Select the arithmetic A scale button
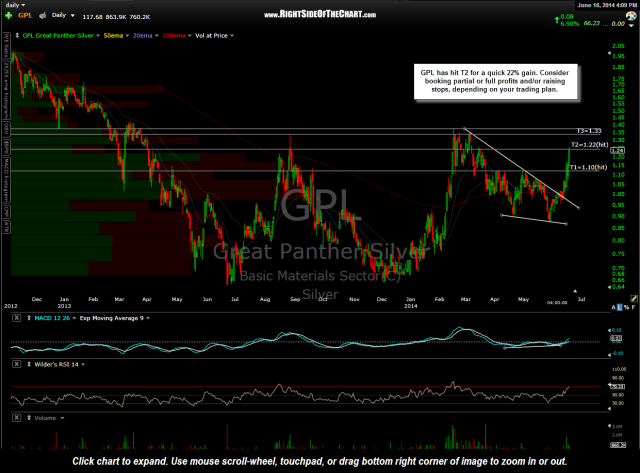The height and width of the screenshot is (473, 640). pyautogui.click(x=613, y=307)
